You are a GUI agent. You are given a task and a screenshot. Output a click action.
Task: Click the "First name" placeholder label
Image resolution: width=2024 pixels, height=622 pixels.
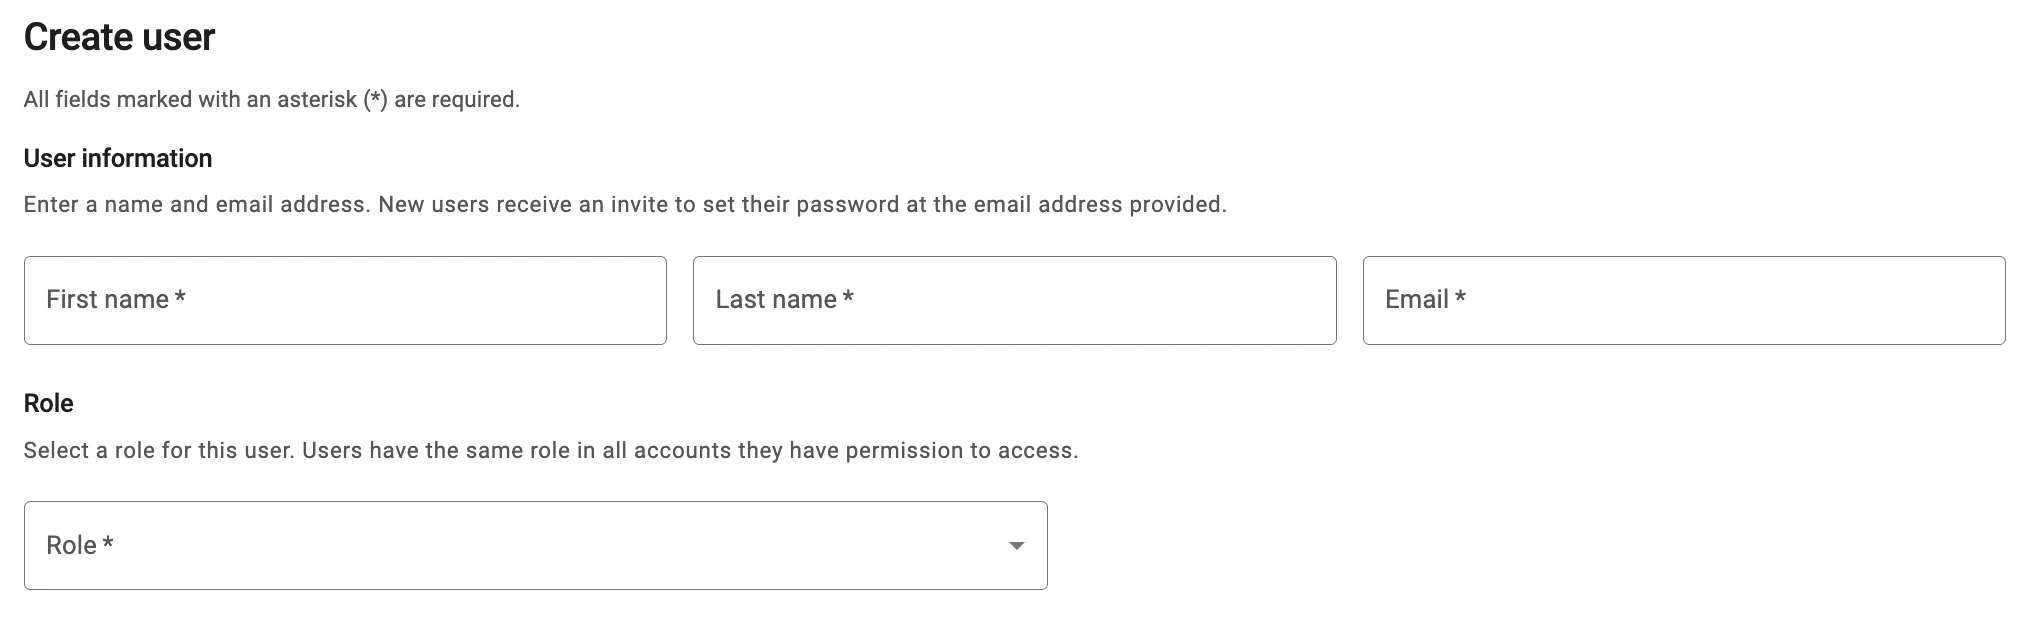coord(107,300)
